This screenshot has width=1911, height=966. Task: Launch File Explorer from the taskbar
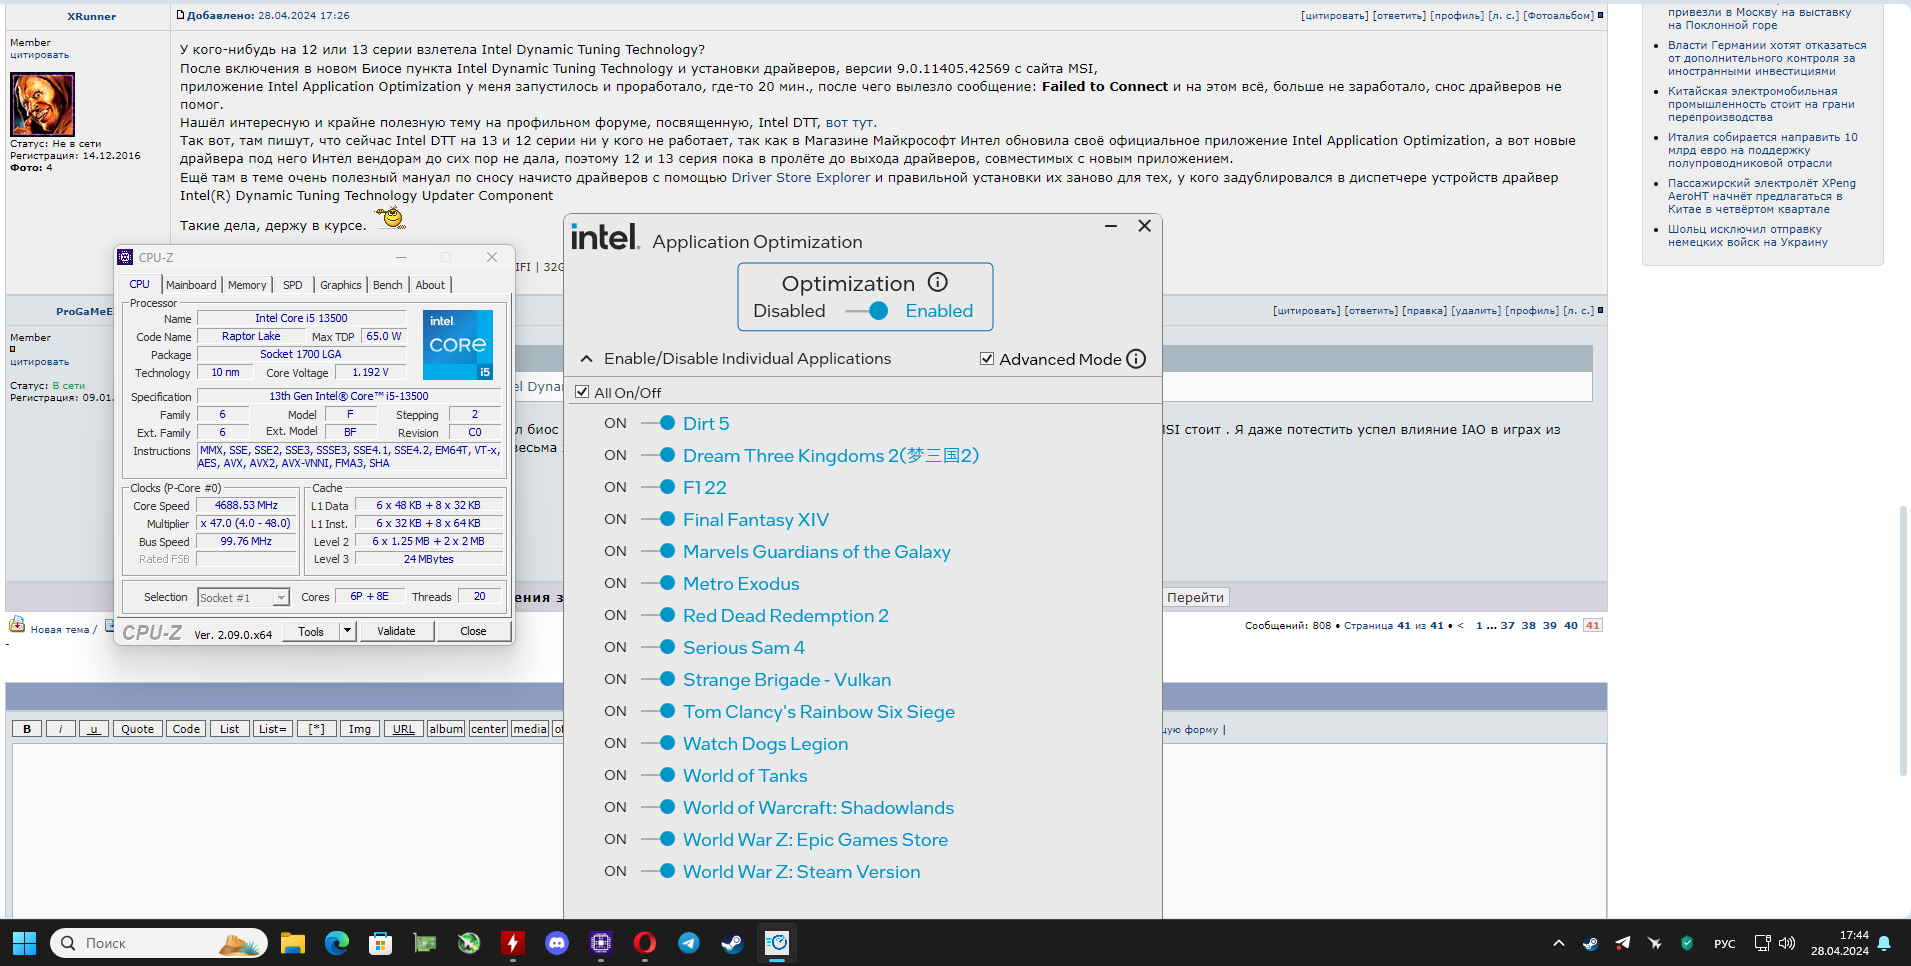pyautogui.click(x=293, y=943)
